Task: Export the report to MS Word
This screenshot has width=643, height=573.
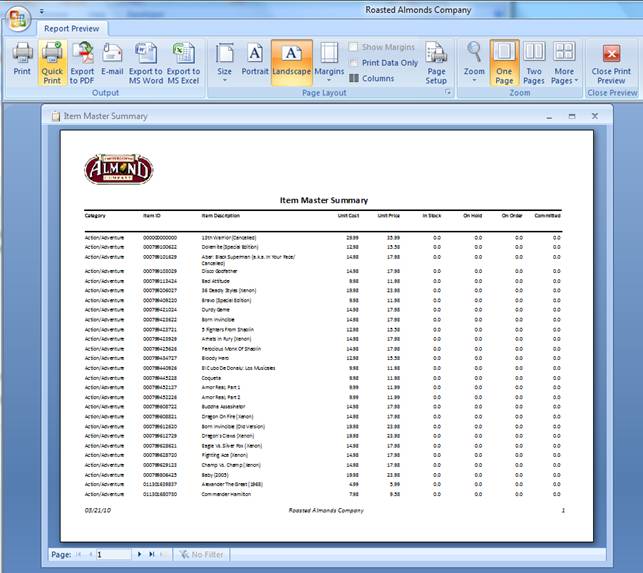Action: 146,62
